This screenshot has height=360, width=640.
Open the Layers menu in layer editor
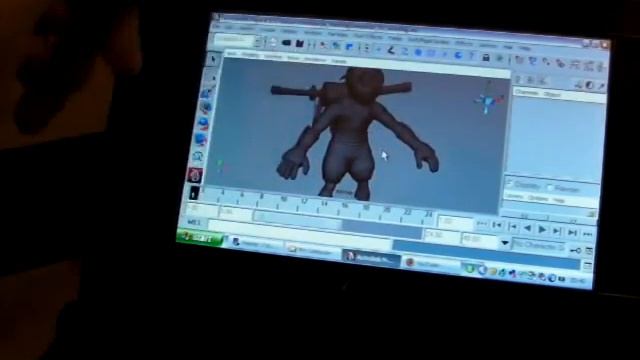pyautogui.click(x=514, y=196)
